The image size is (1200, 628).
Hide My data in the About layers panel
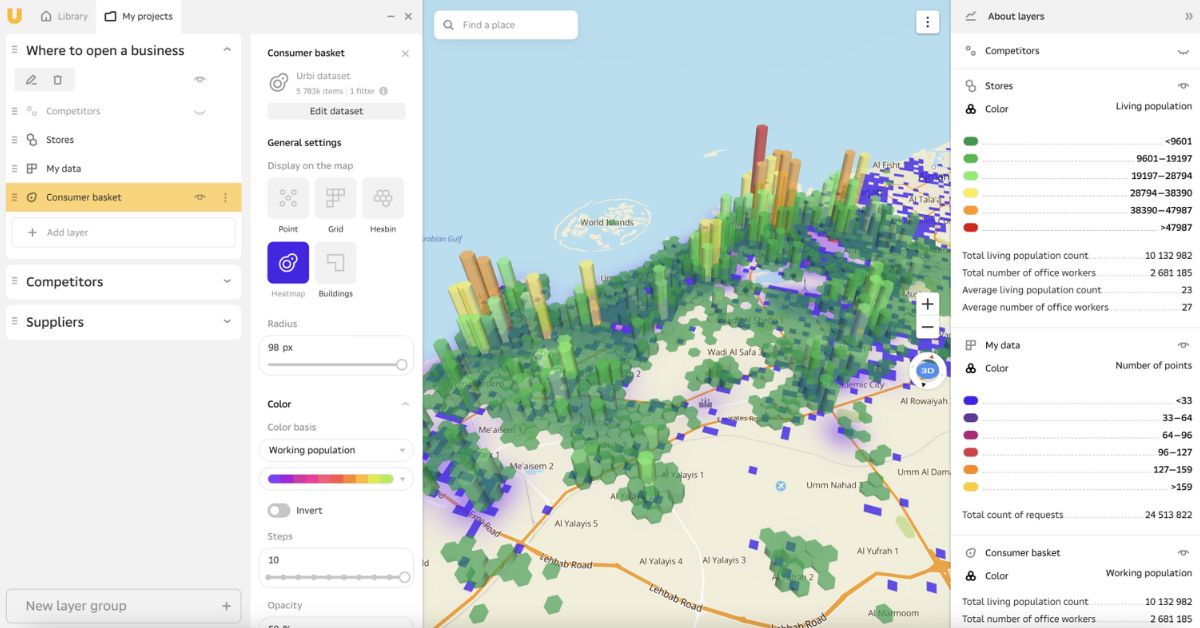[x=1183, y=345]
